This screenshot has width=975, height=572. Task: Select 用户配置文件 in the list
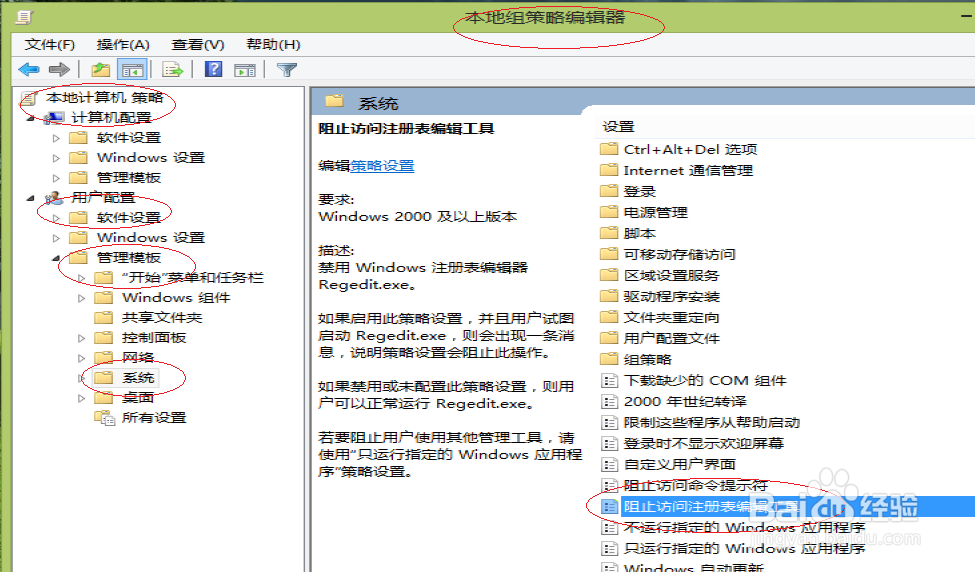tap(672, 338)
